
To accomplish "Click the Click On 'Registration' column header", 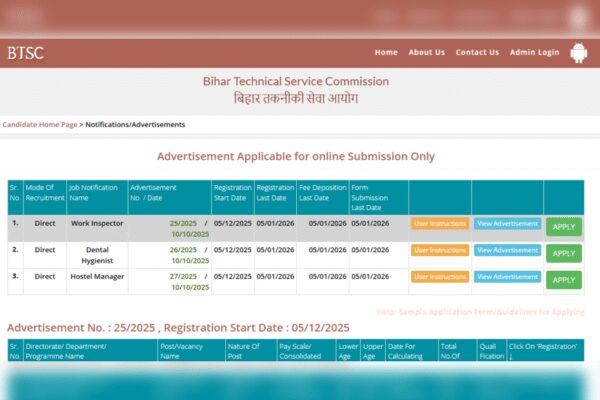I will tap(545, 351).
